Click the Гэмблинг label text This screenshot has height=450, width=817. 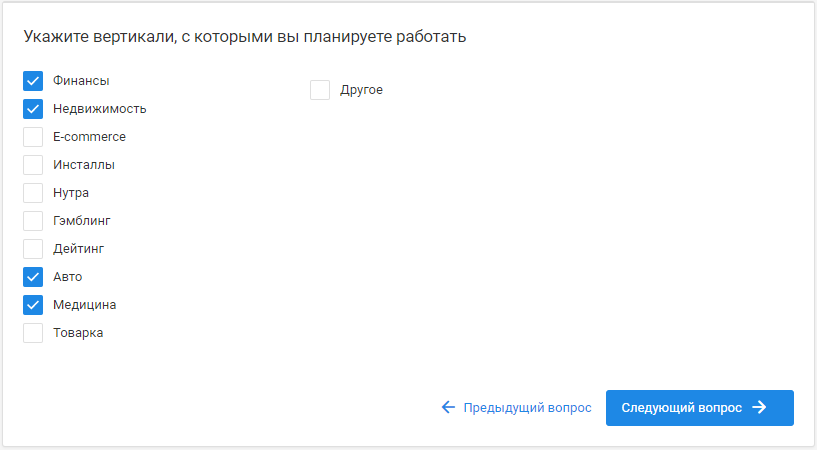click(x=82, y=221)
